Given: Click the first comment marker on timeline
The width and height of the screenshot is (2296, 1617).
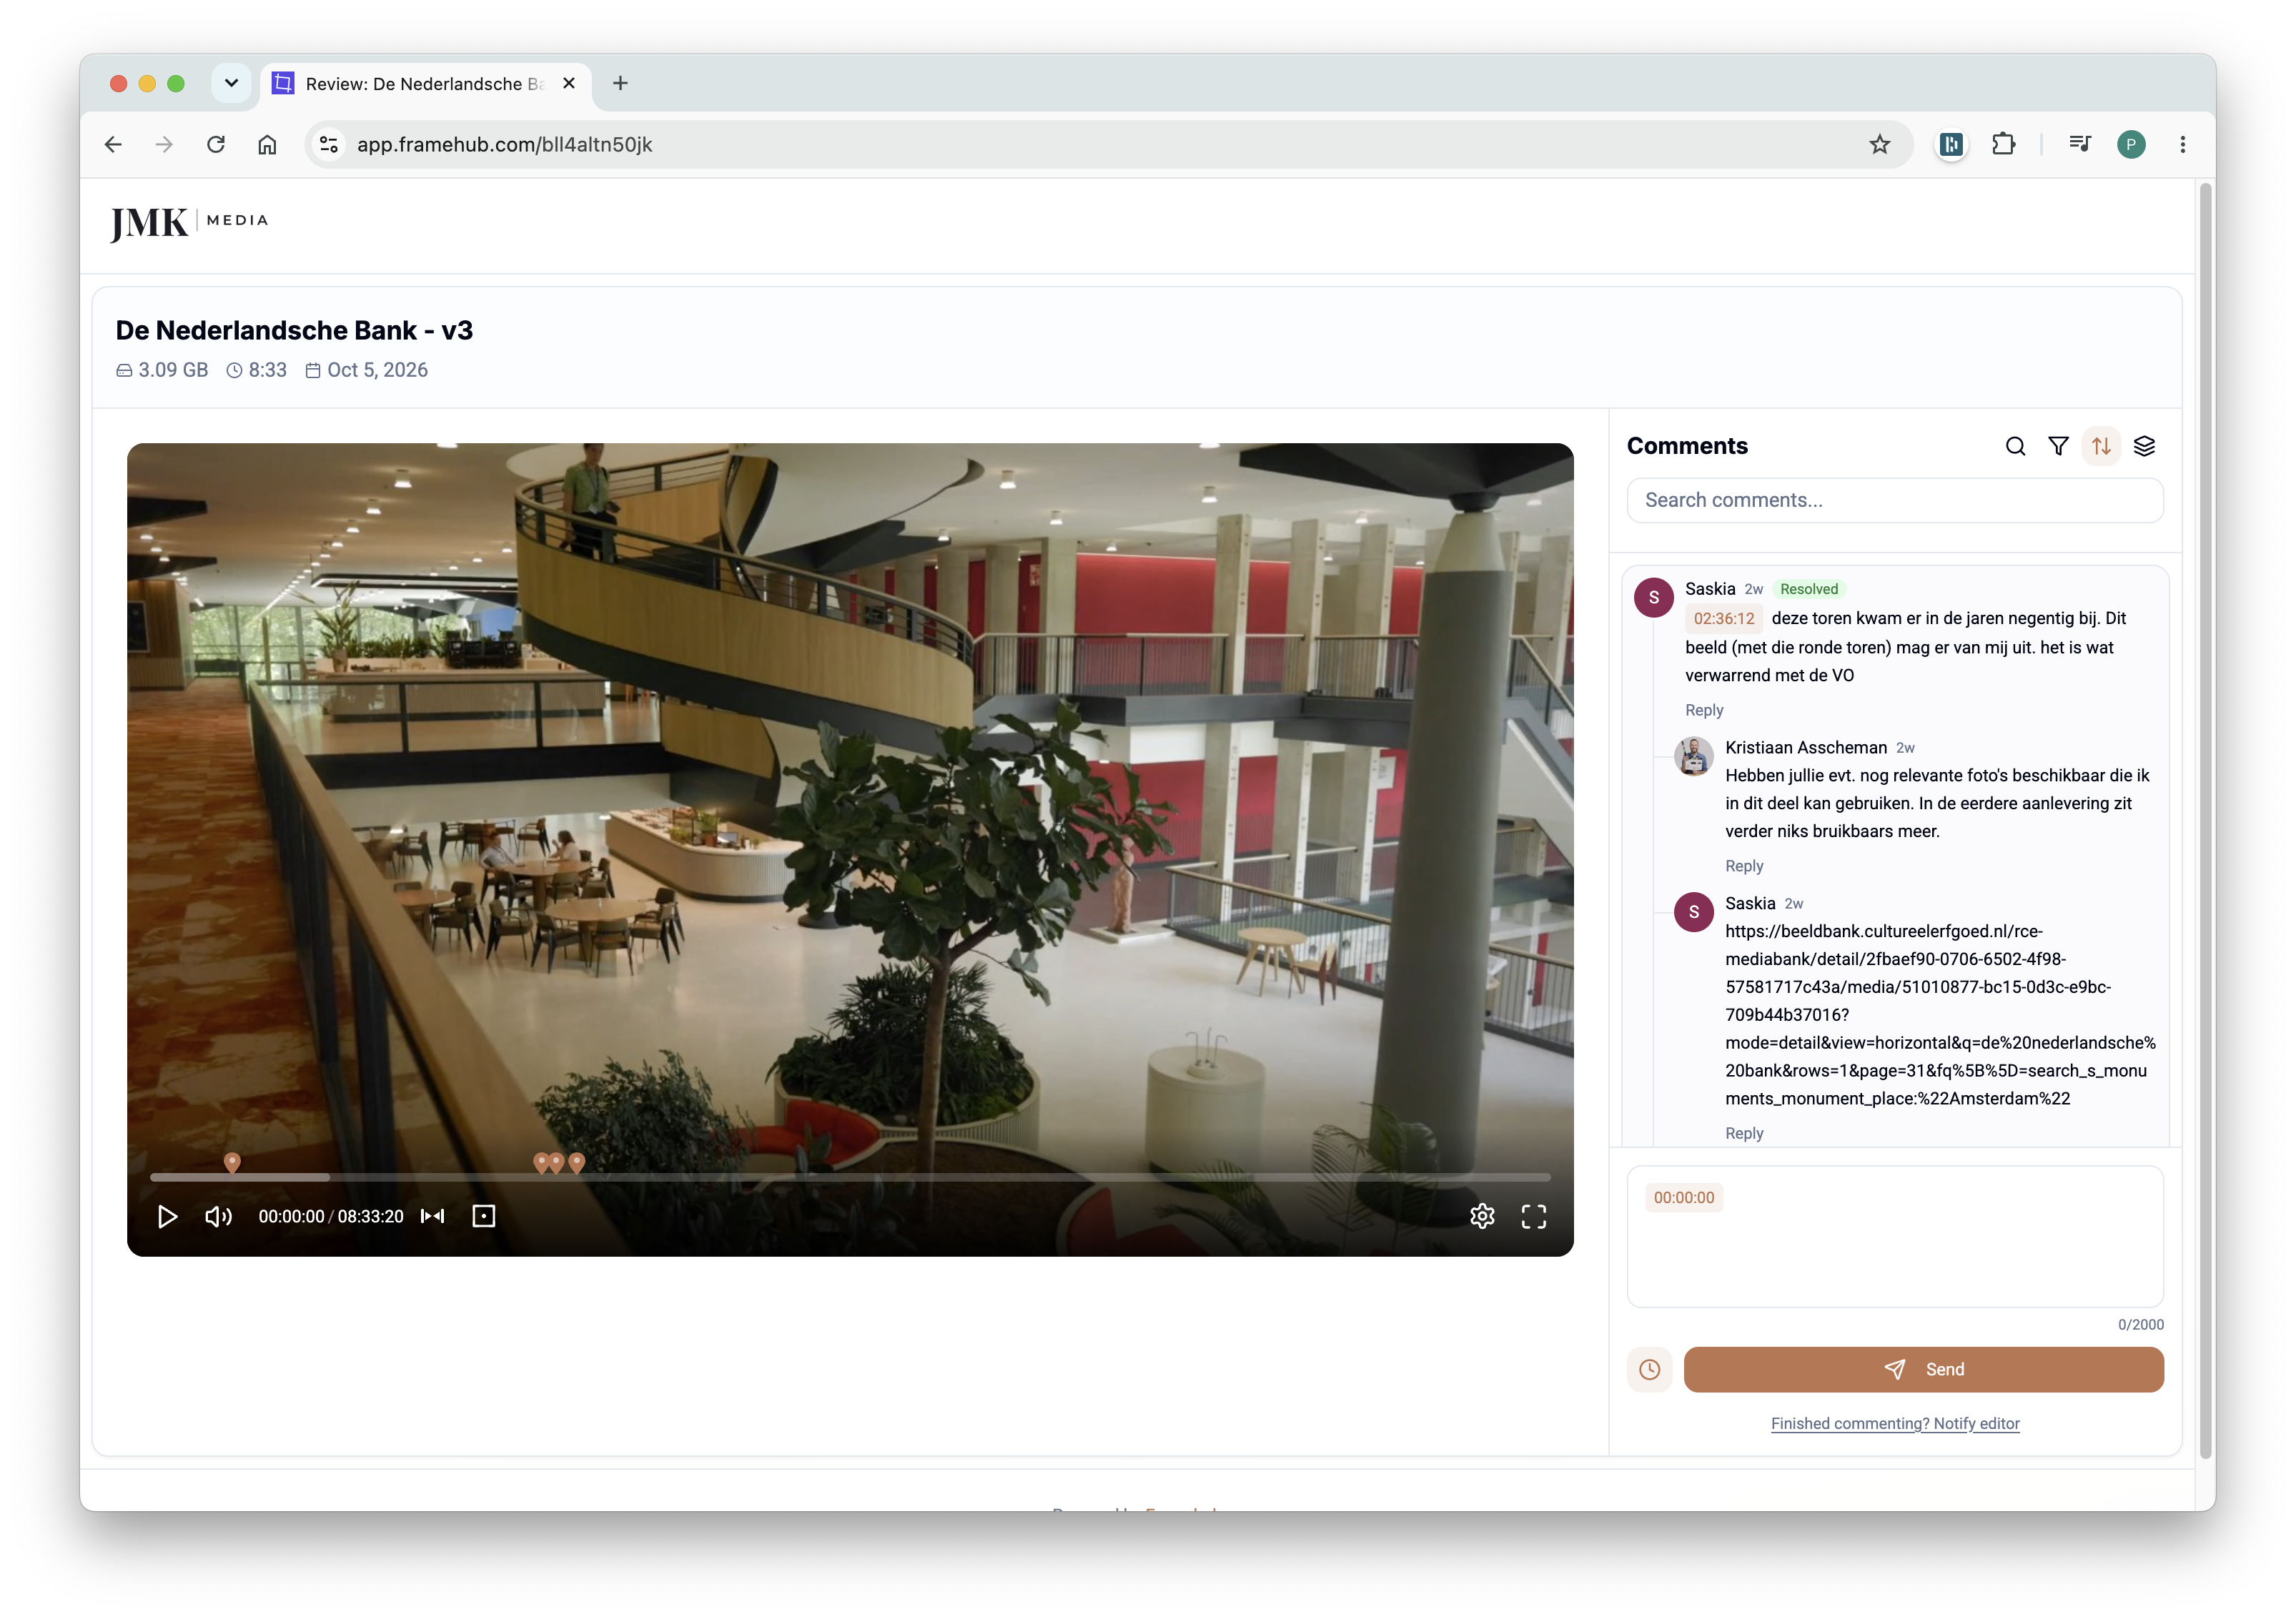Looking at the screenshot, I should click(232, 1162).
